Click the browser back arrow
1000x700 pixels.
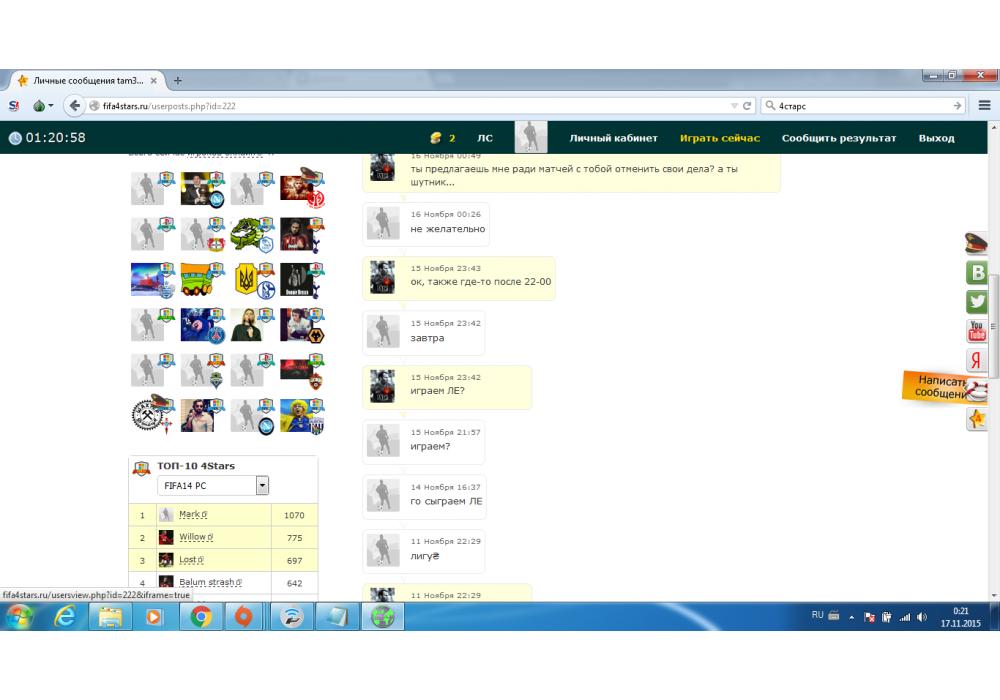[74, 105]
